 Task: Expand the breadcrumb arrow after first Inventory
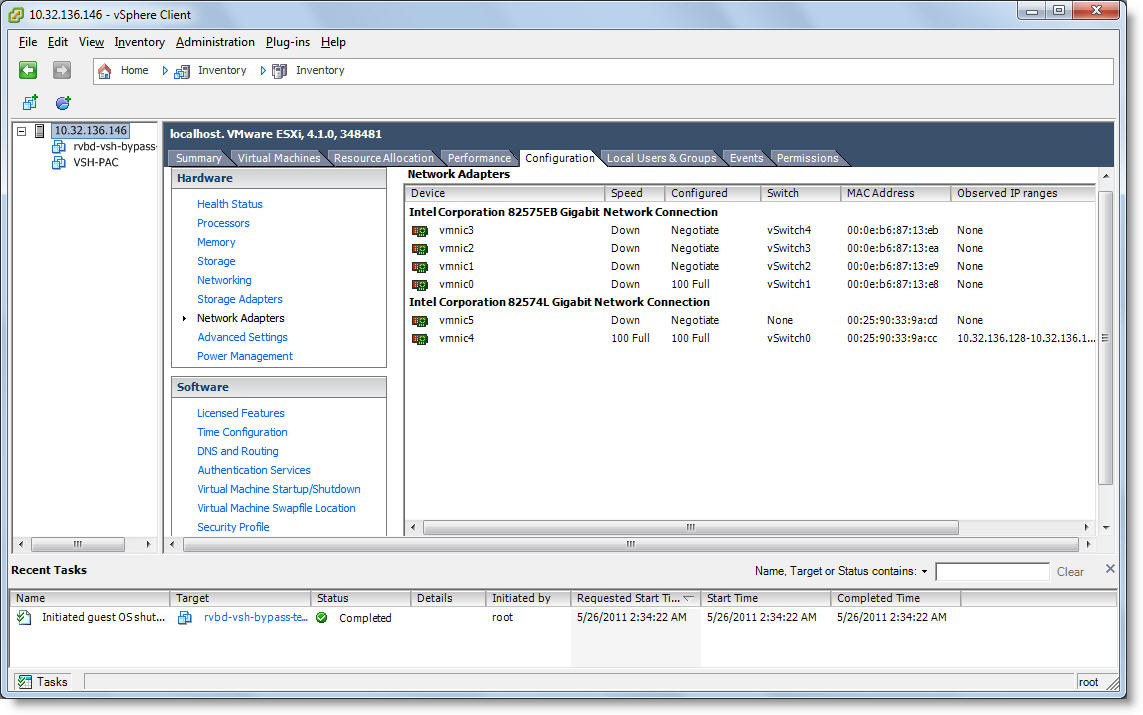pyautogui.click(x=263, y=71)
